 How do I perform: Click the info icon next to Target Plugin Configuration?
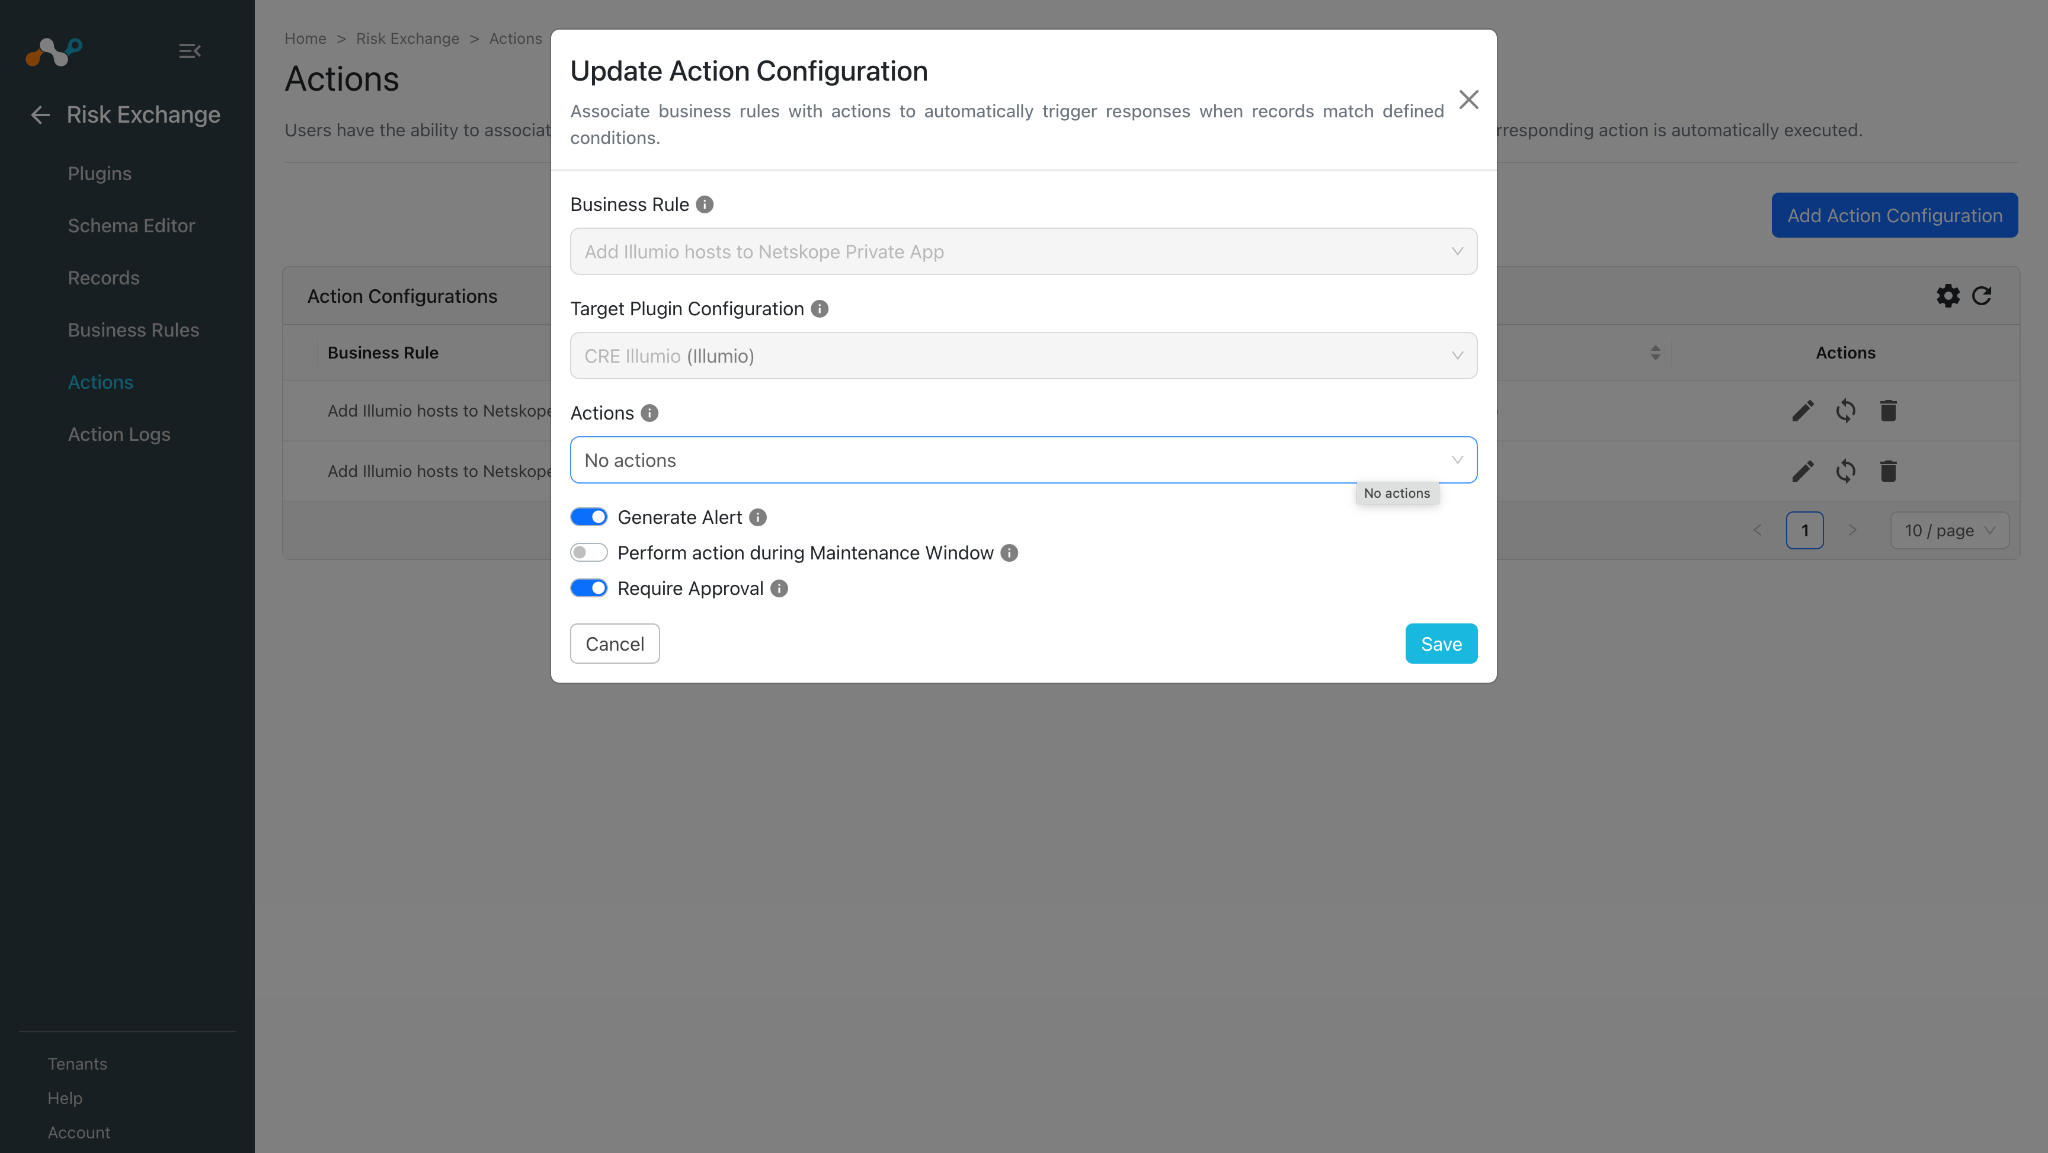click(820, 309)
